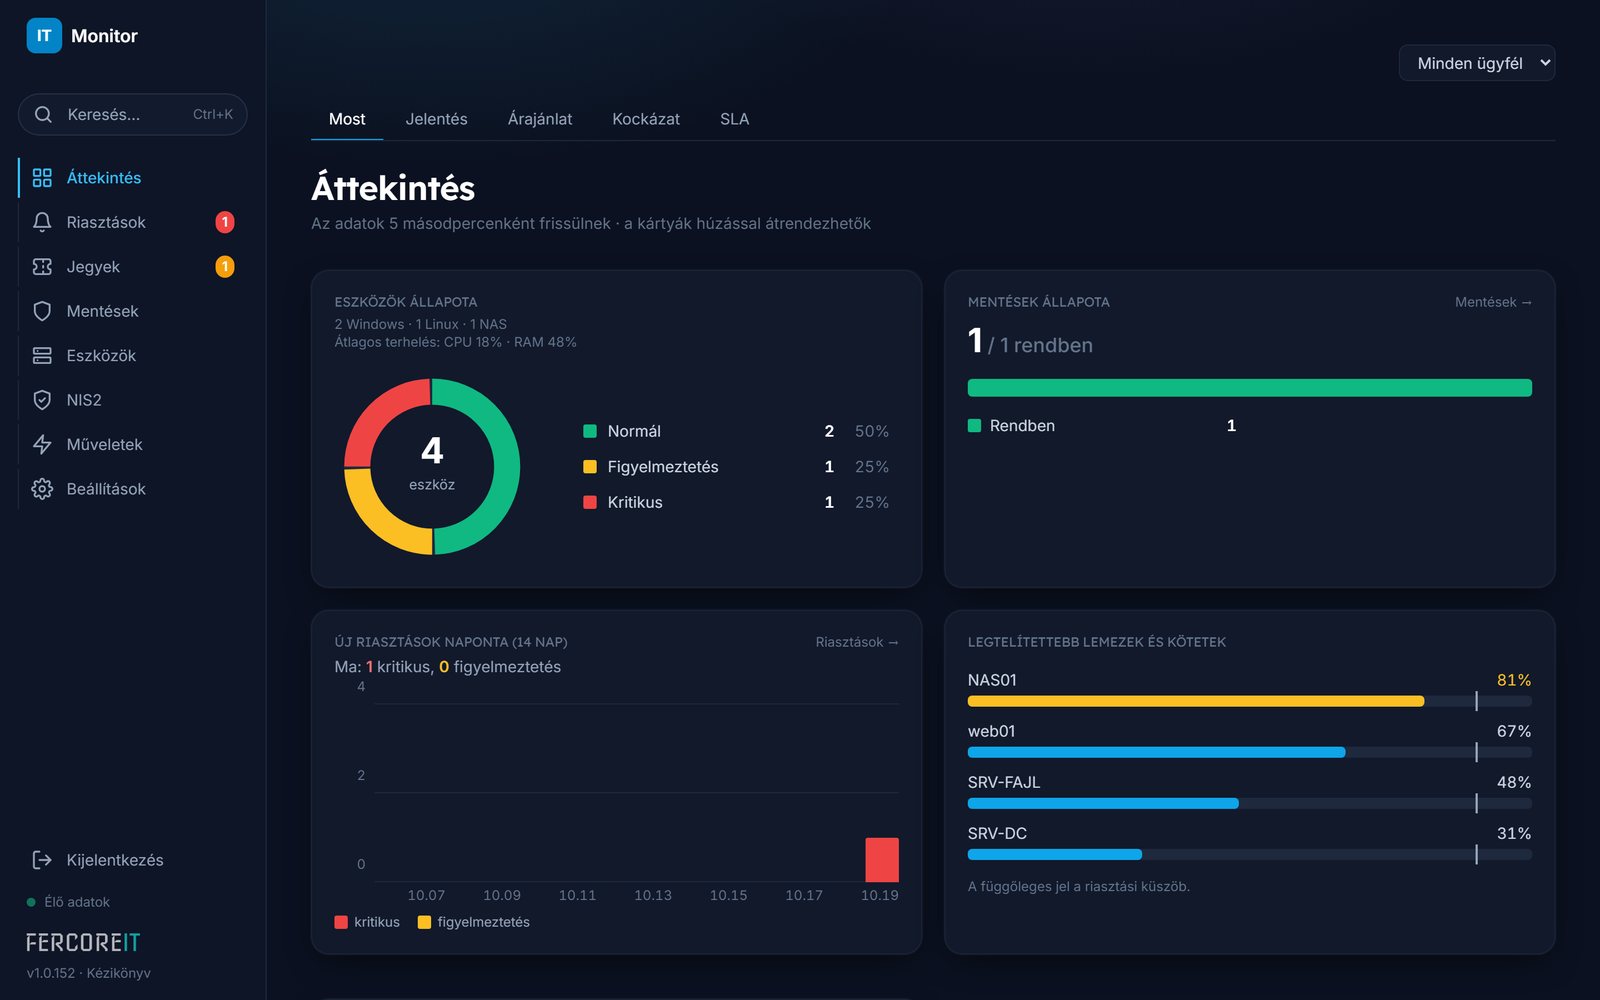The image size is (1600, 1000).
Task: Click the Jegyek ticket icon
Action: [x=42, y=267]
